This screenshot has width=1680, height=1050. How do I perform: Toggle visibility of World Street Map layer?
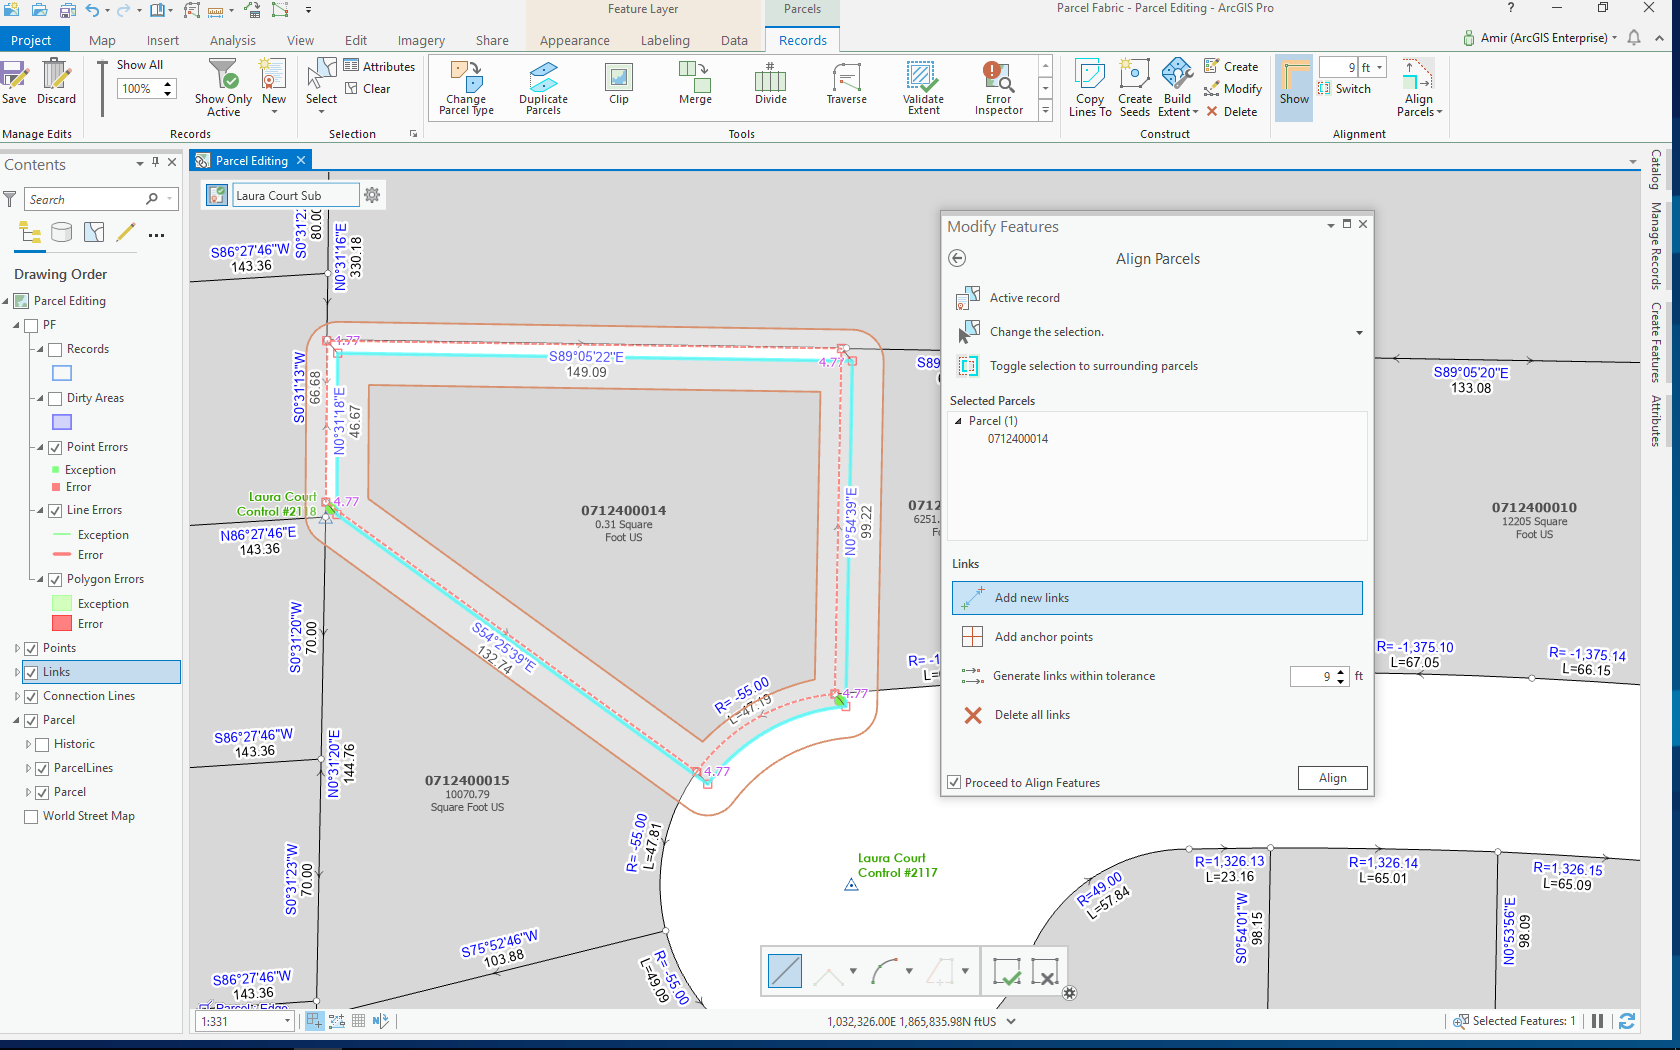coord(30,816)
